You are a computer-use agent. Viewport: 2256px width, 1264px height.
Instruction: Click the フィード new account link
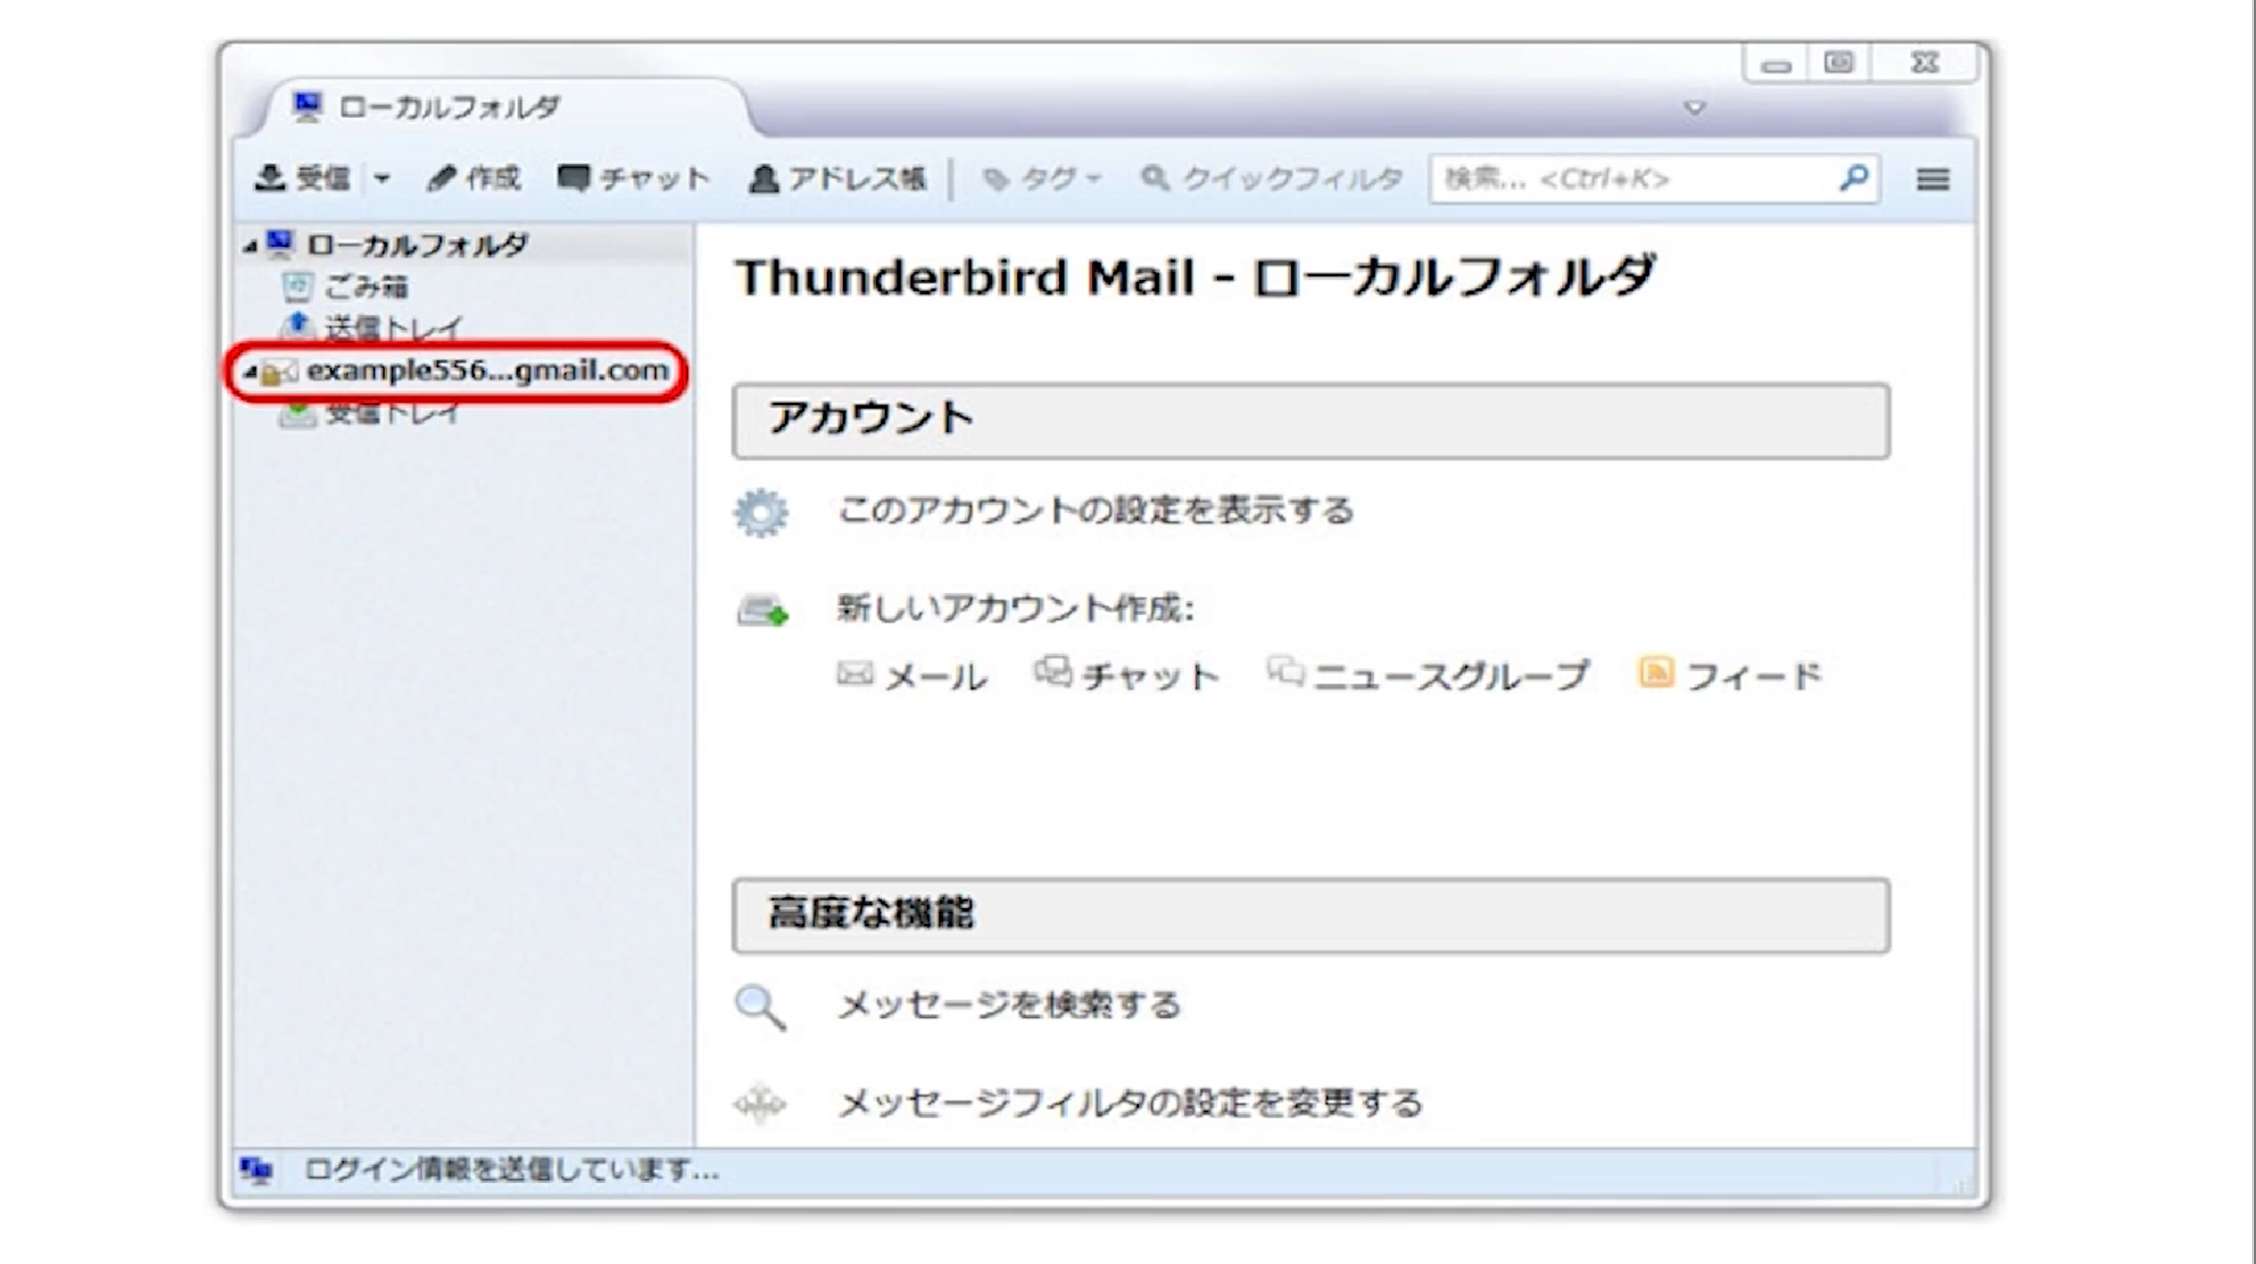1754,675
